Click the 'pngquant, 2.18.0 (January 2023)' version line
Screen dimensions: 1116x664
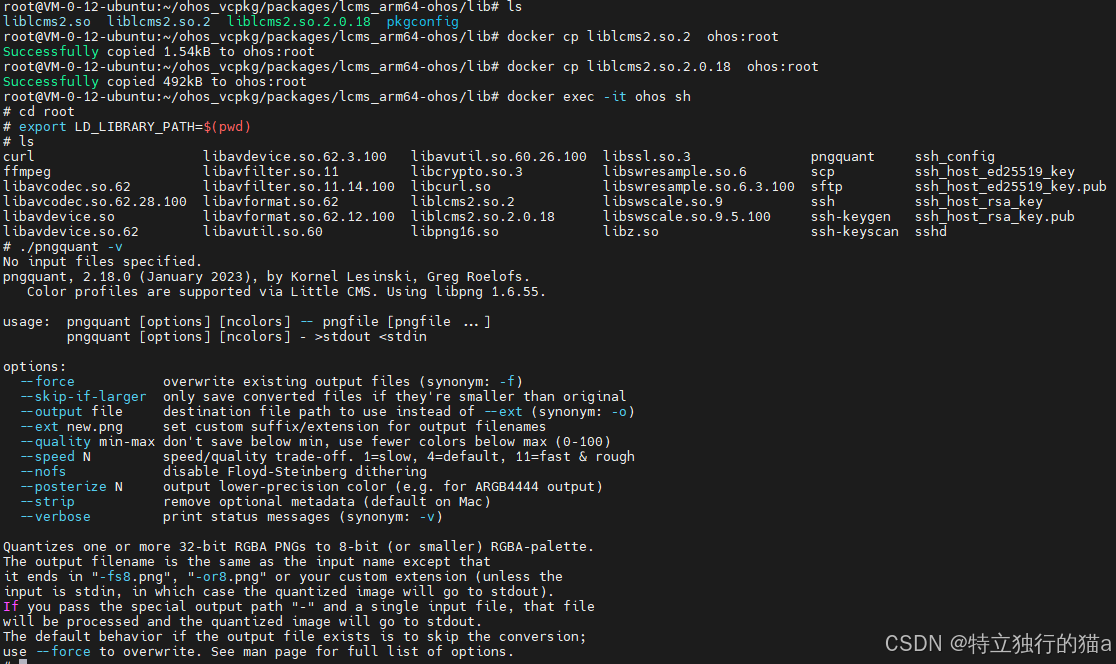click(x=266, y=276)
